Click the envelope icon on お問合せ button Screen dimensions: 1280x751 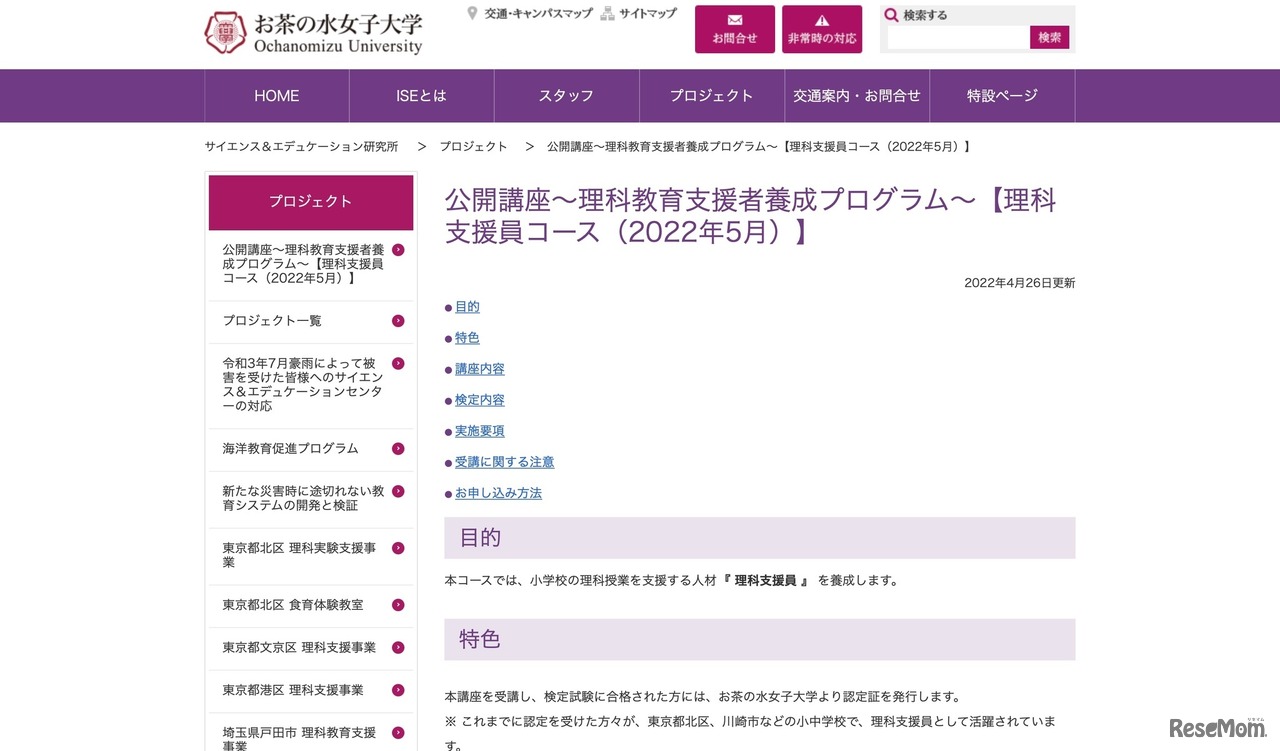tap(735, 18)
